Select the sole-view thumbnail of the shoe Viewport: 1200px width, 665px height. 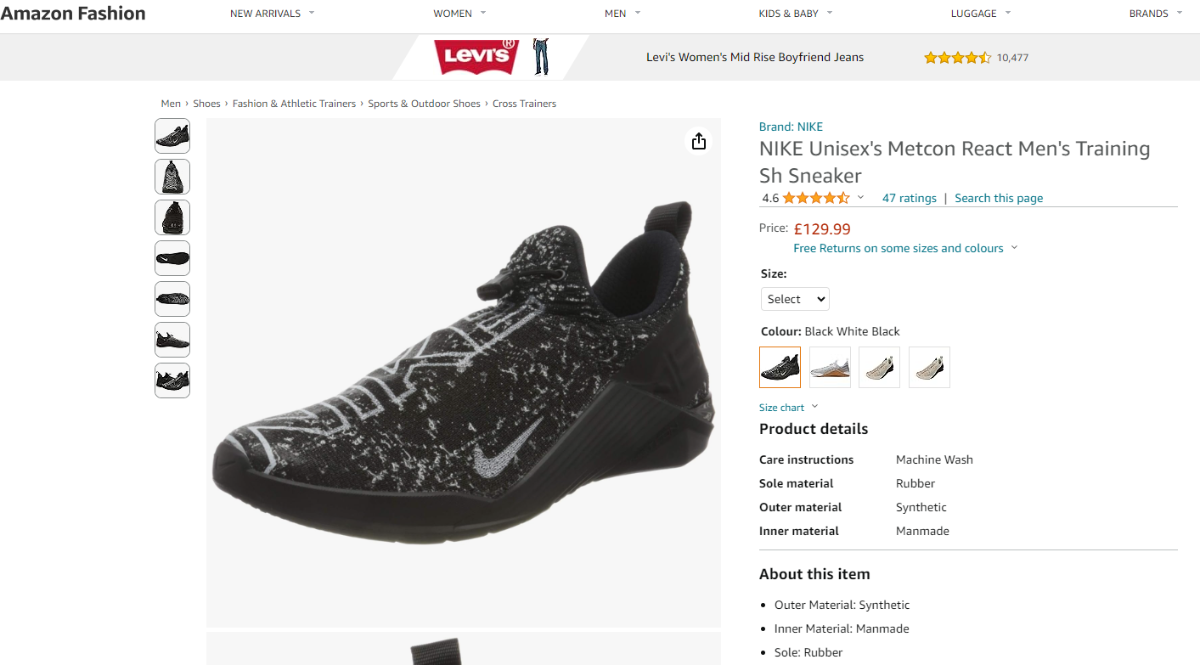pos(172,258)
